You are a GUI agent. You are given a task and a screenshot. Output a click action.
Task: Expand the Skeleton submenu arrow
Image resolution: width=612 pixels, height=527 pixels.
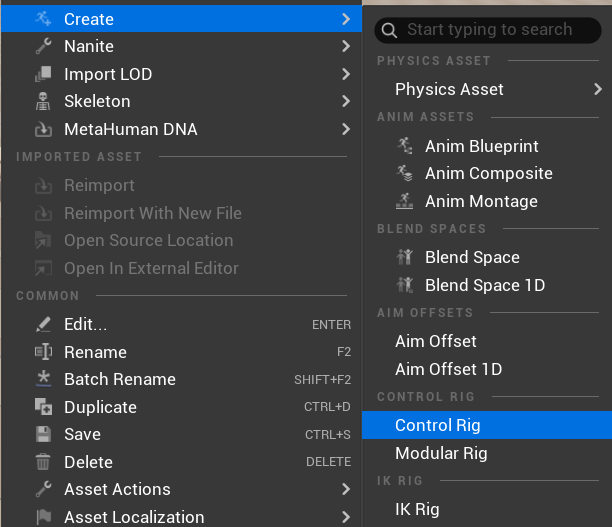[x=345, y=101]
